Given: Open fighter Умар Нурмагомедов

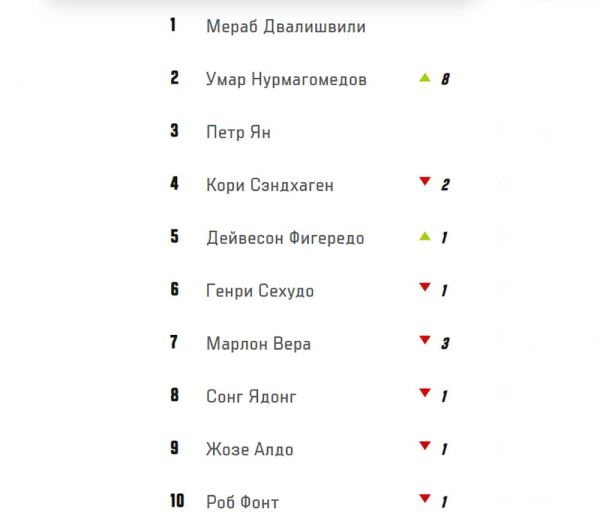Looking at the screenshot, I should (286, 80).
